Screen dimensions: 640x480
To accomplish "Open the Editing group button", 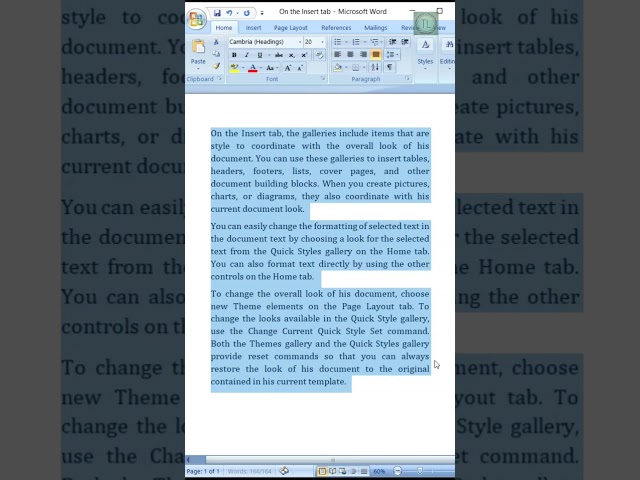I will click(447, 54).
